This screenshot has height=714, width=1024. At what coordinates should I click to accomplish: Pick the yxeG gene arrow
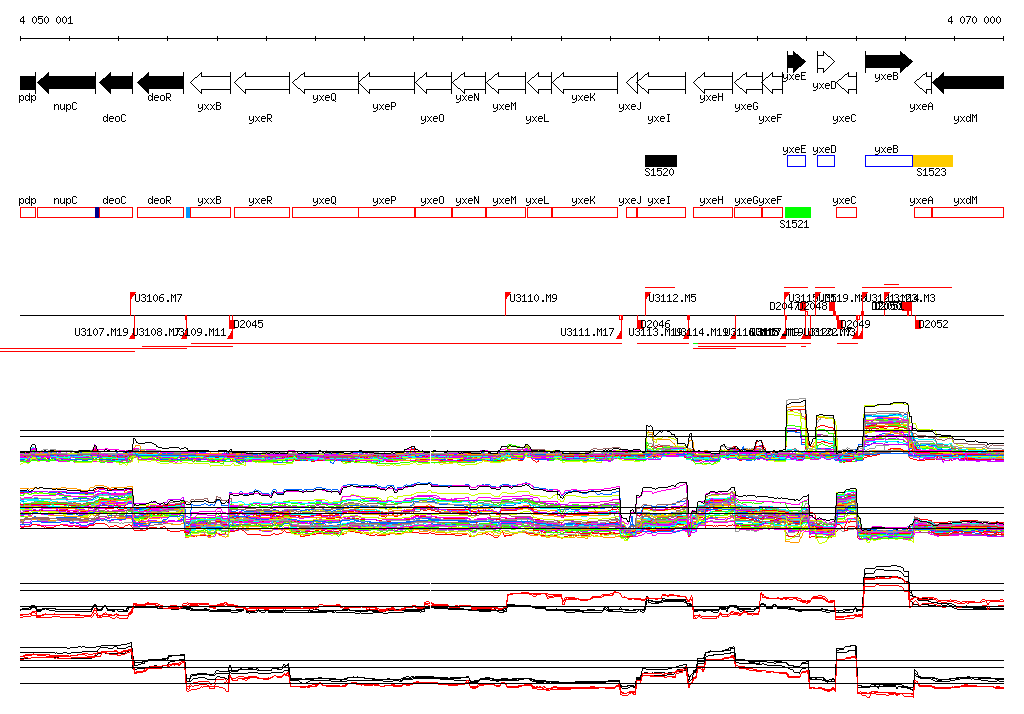[x=748, y=83]
